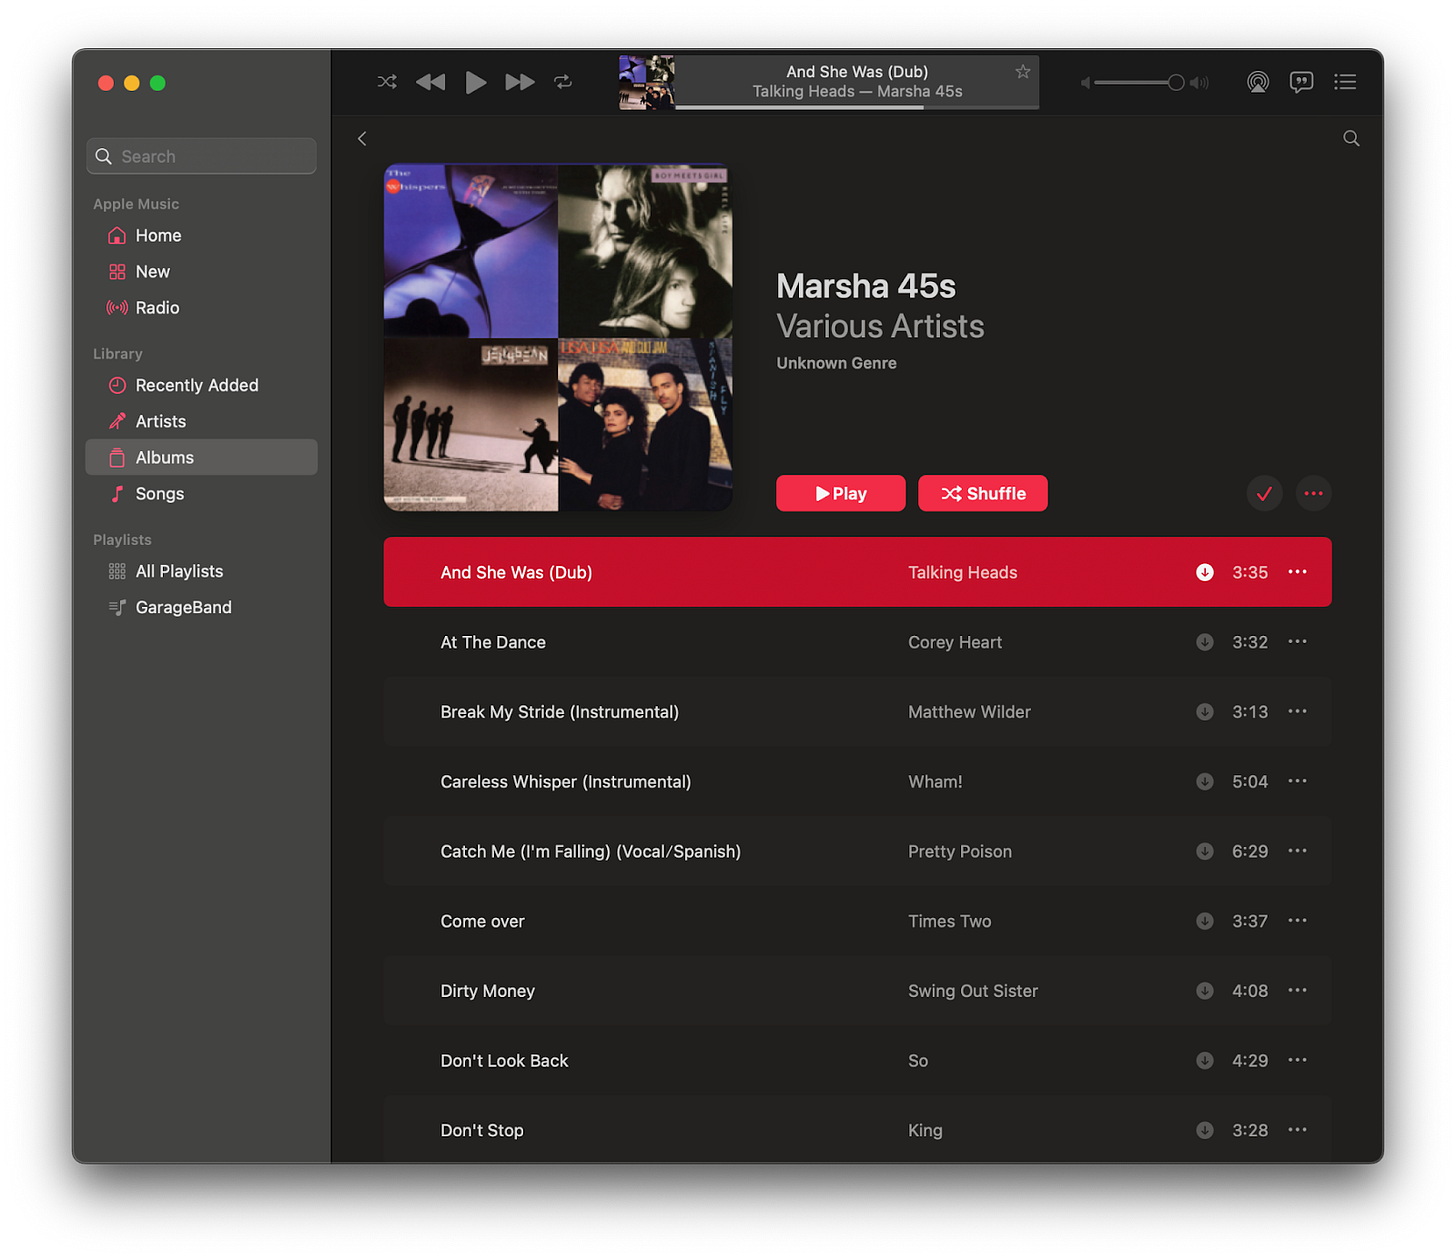Open the AirPlay output selector
Image resolution: width=1456 pixels, height=1259 pixels.
pos(1258,82)
